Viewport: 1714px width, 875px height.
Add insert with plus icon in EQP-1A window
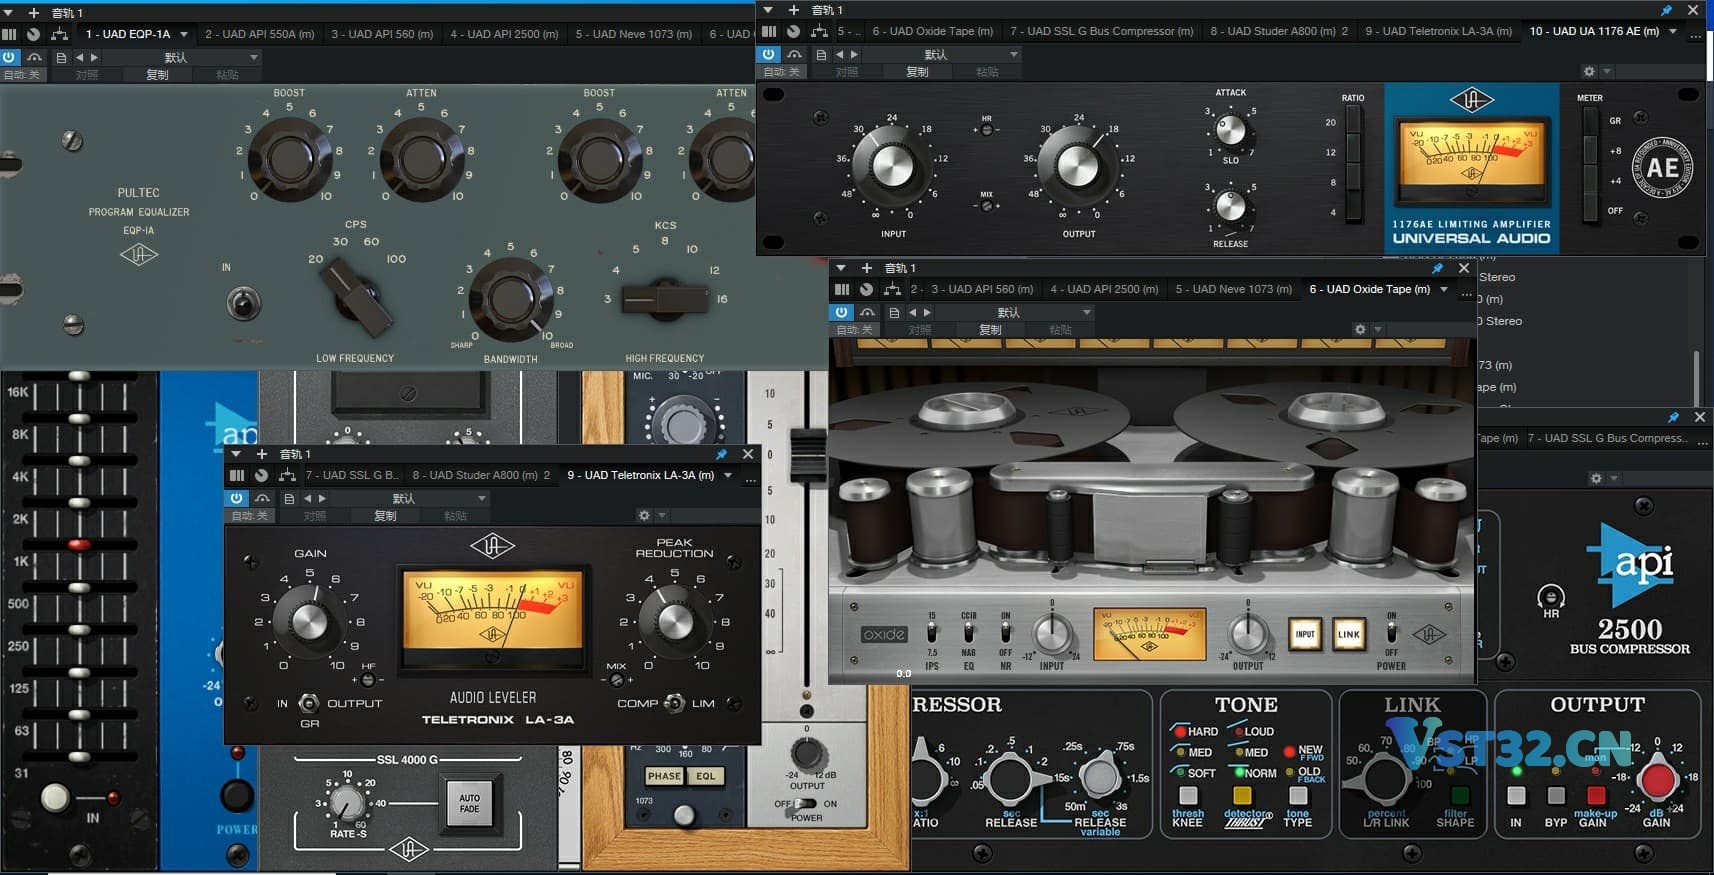(x=33, y=12)
